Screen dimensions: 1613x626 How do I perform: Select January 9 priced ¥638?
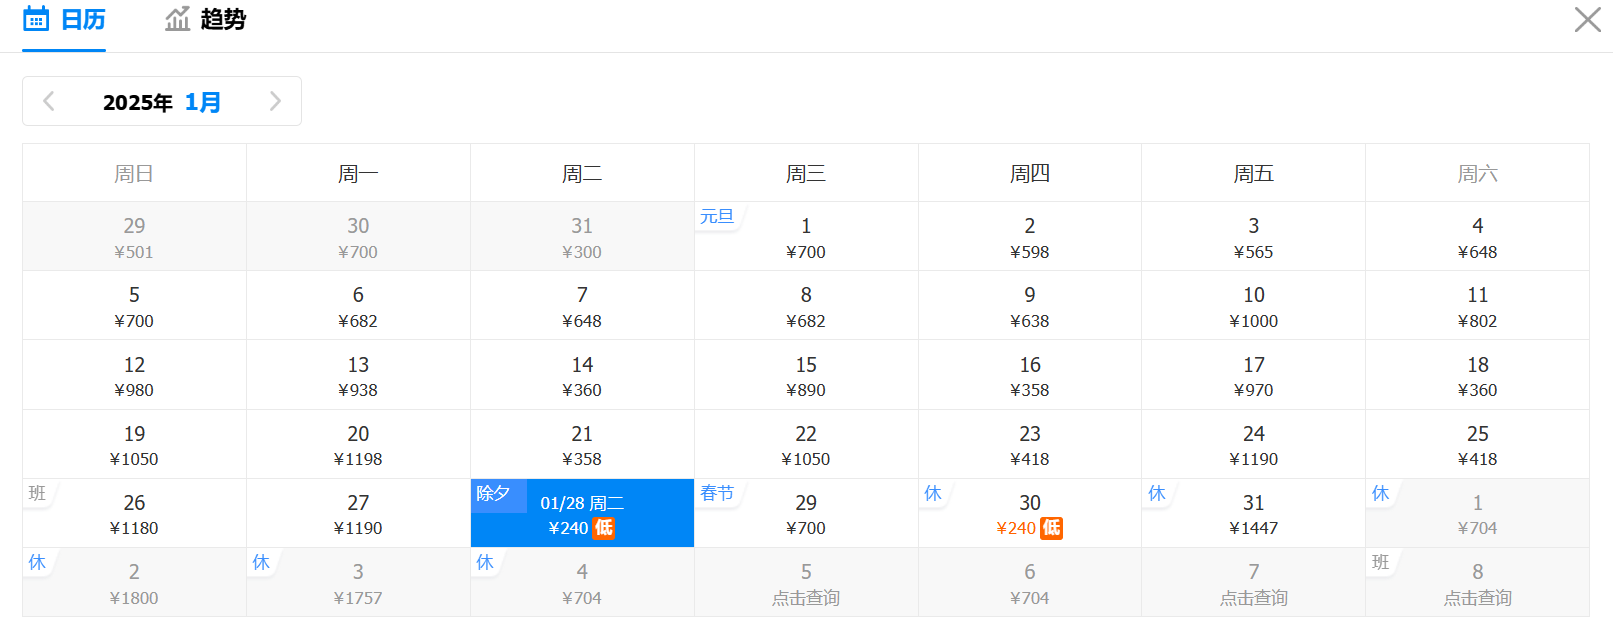1030,306
